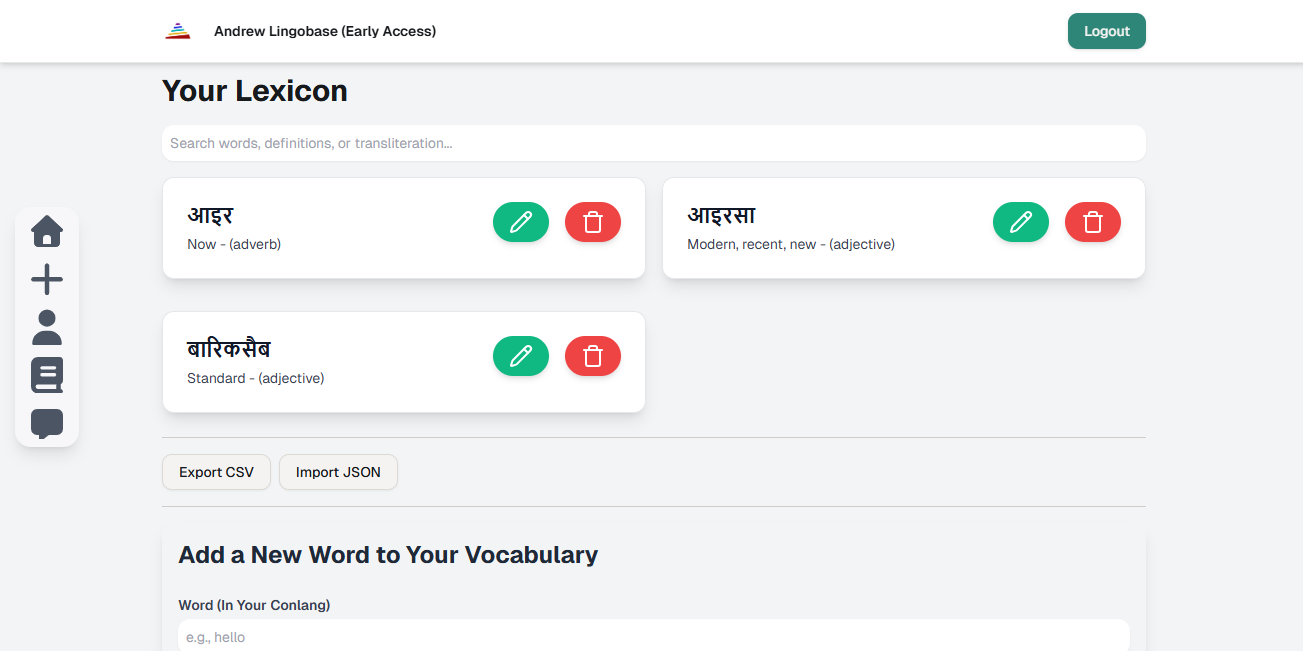Click the Word (In Your Conlang) input
The height and width of the screenshot is (651, 1303).
[653, 637]
